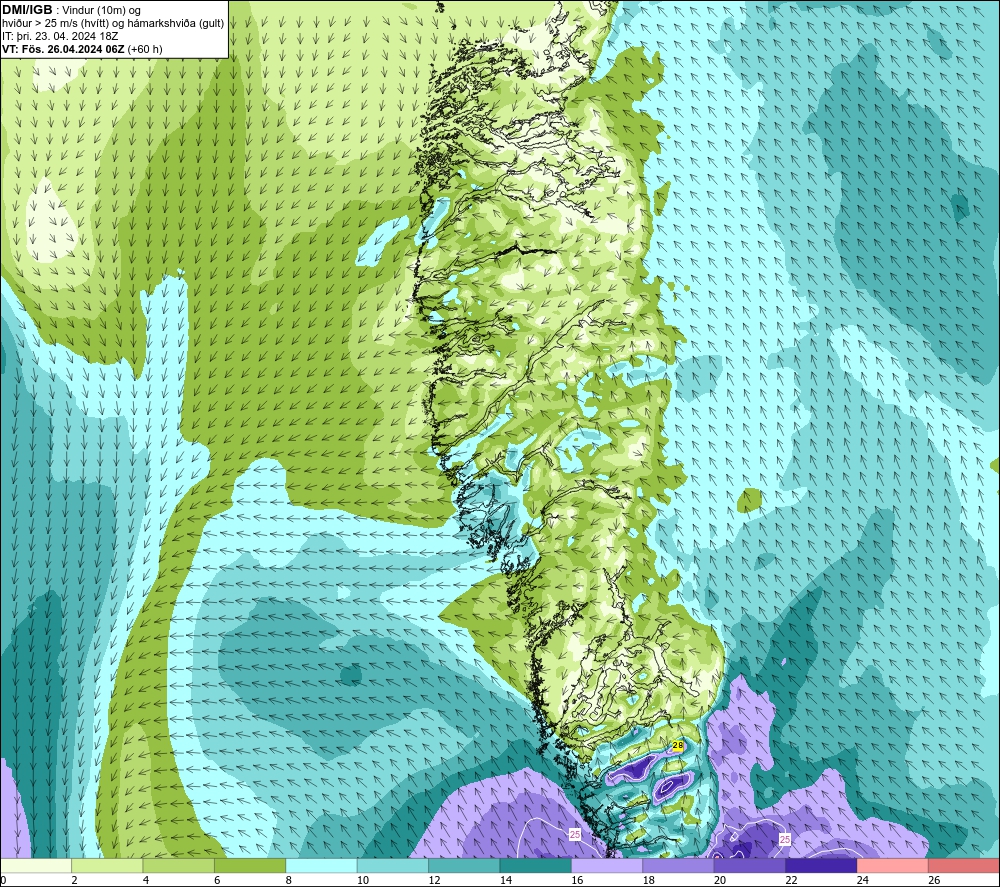Select the 'hviður > 25 m/s (hvítt)' legend line
This screenshot has width=1000, height=887.
point(113,24)
